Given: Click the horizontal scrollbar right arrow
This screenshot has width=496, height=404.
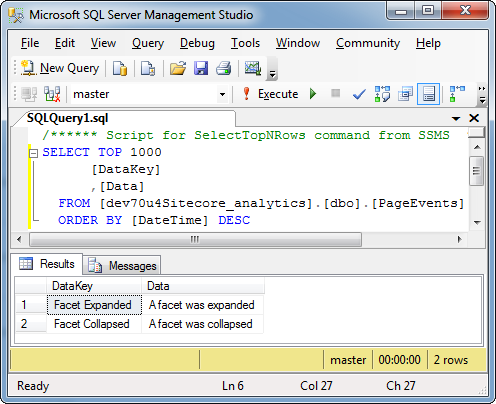Looking at the screenshot, I should tap(459, 239).
